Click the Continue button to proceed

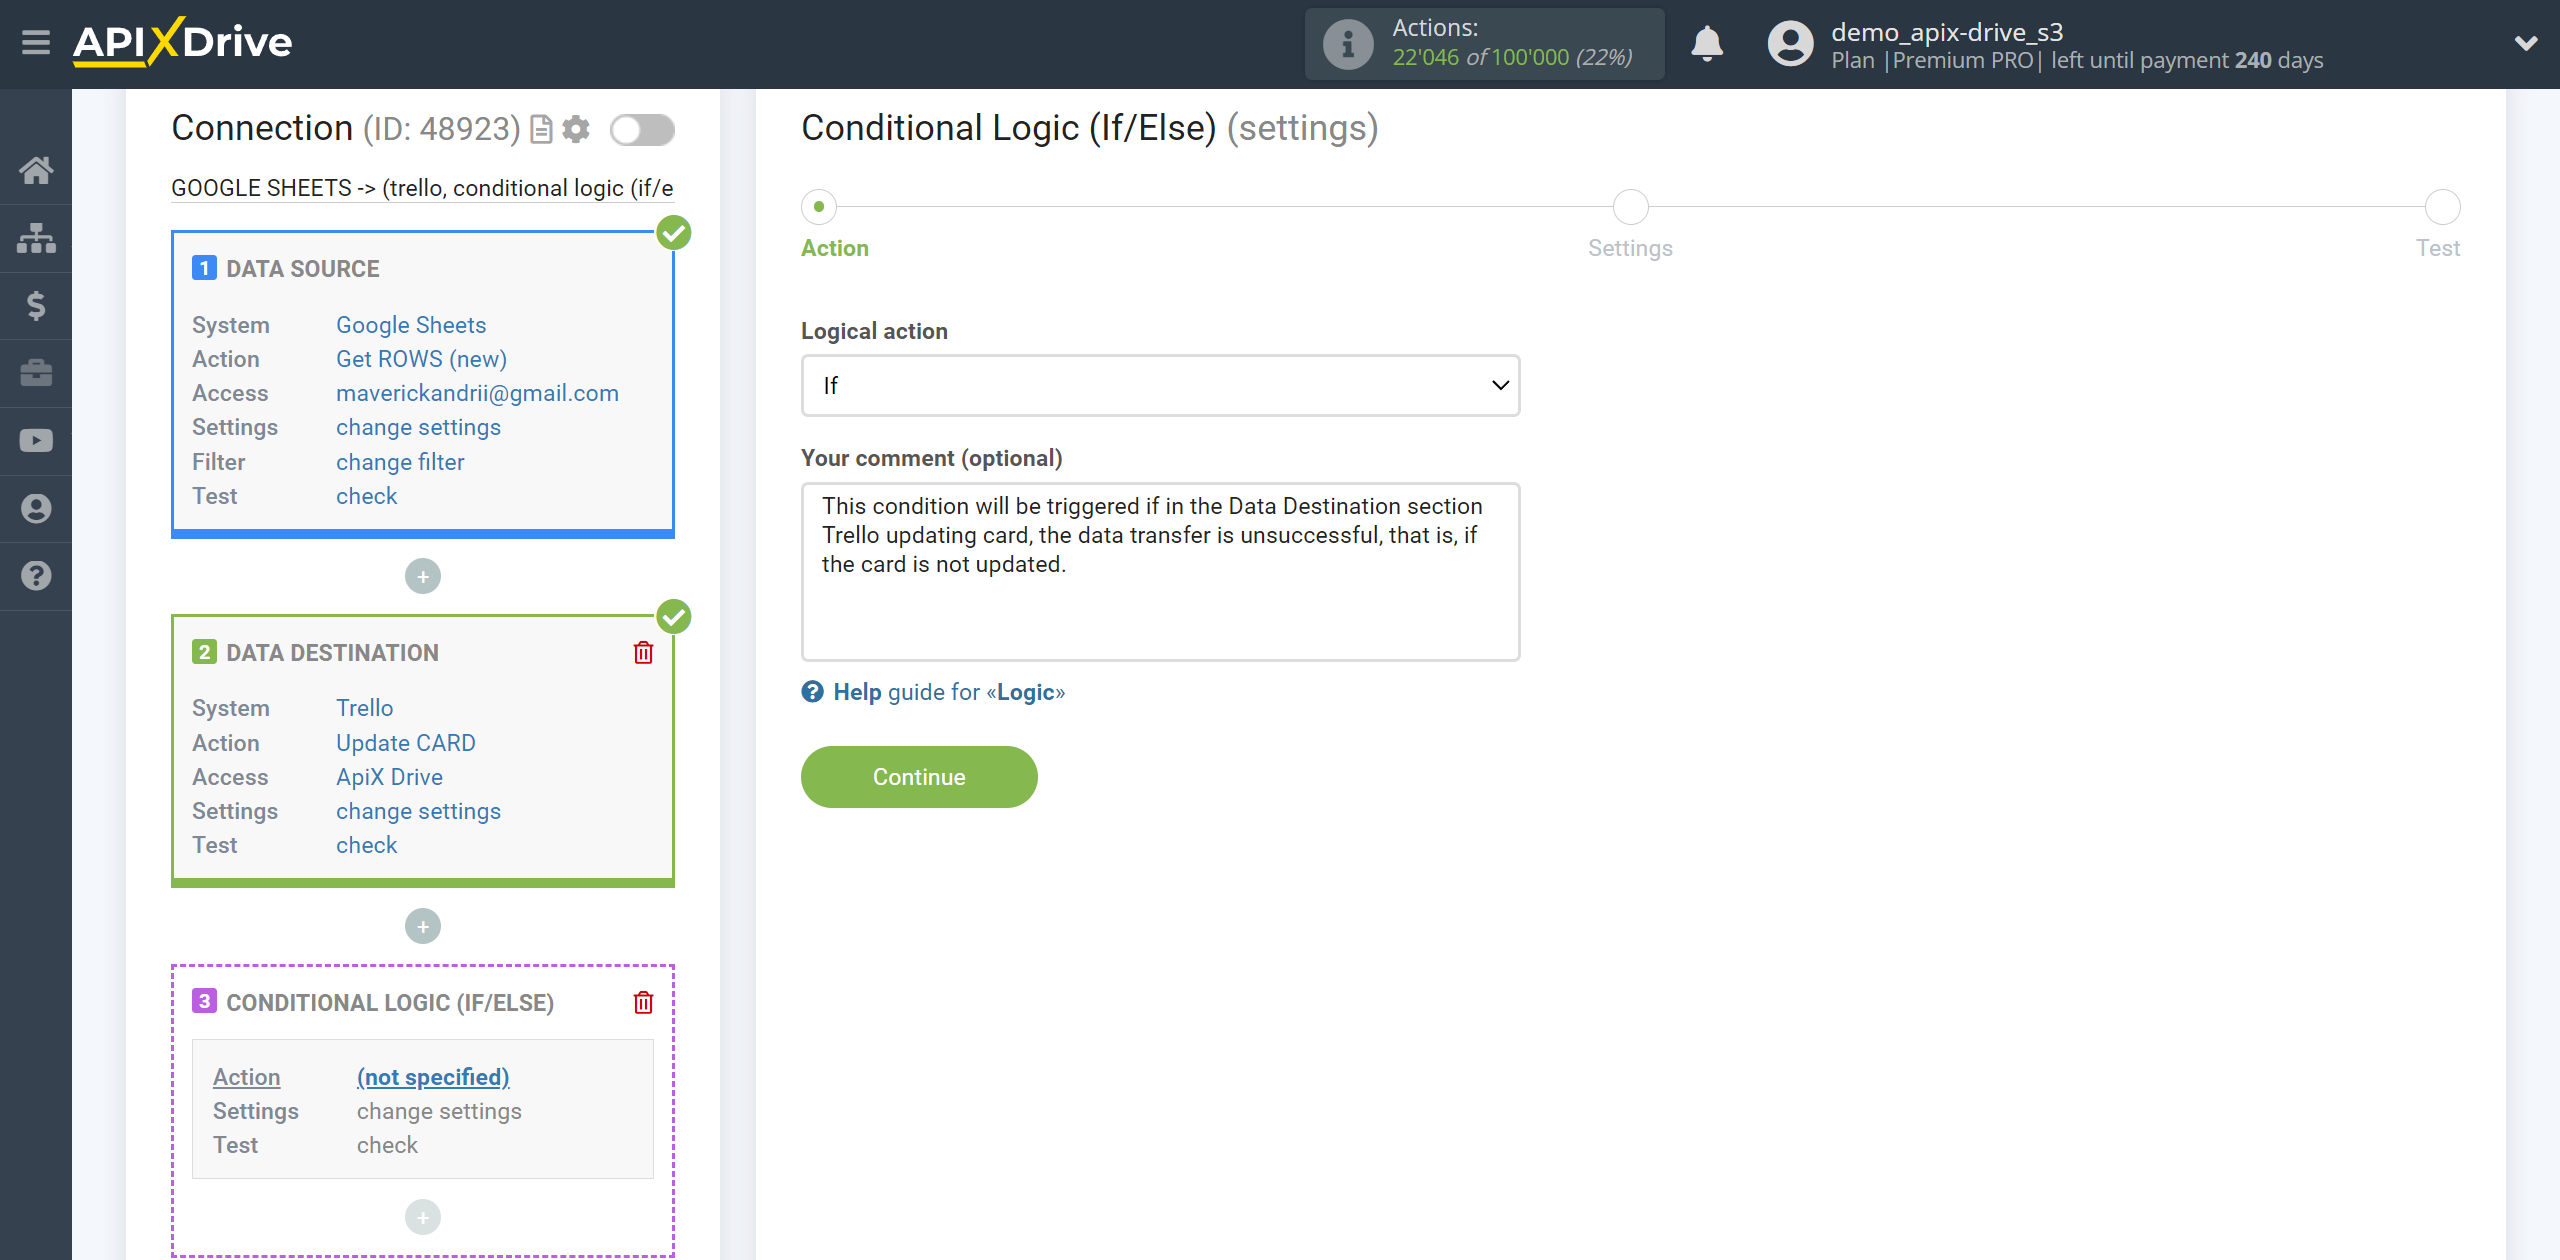(x=918, y=777)
